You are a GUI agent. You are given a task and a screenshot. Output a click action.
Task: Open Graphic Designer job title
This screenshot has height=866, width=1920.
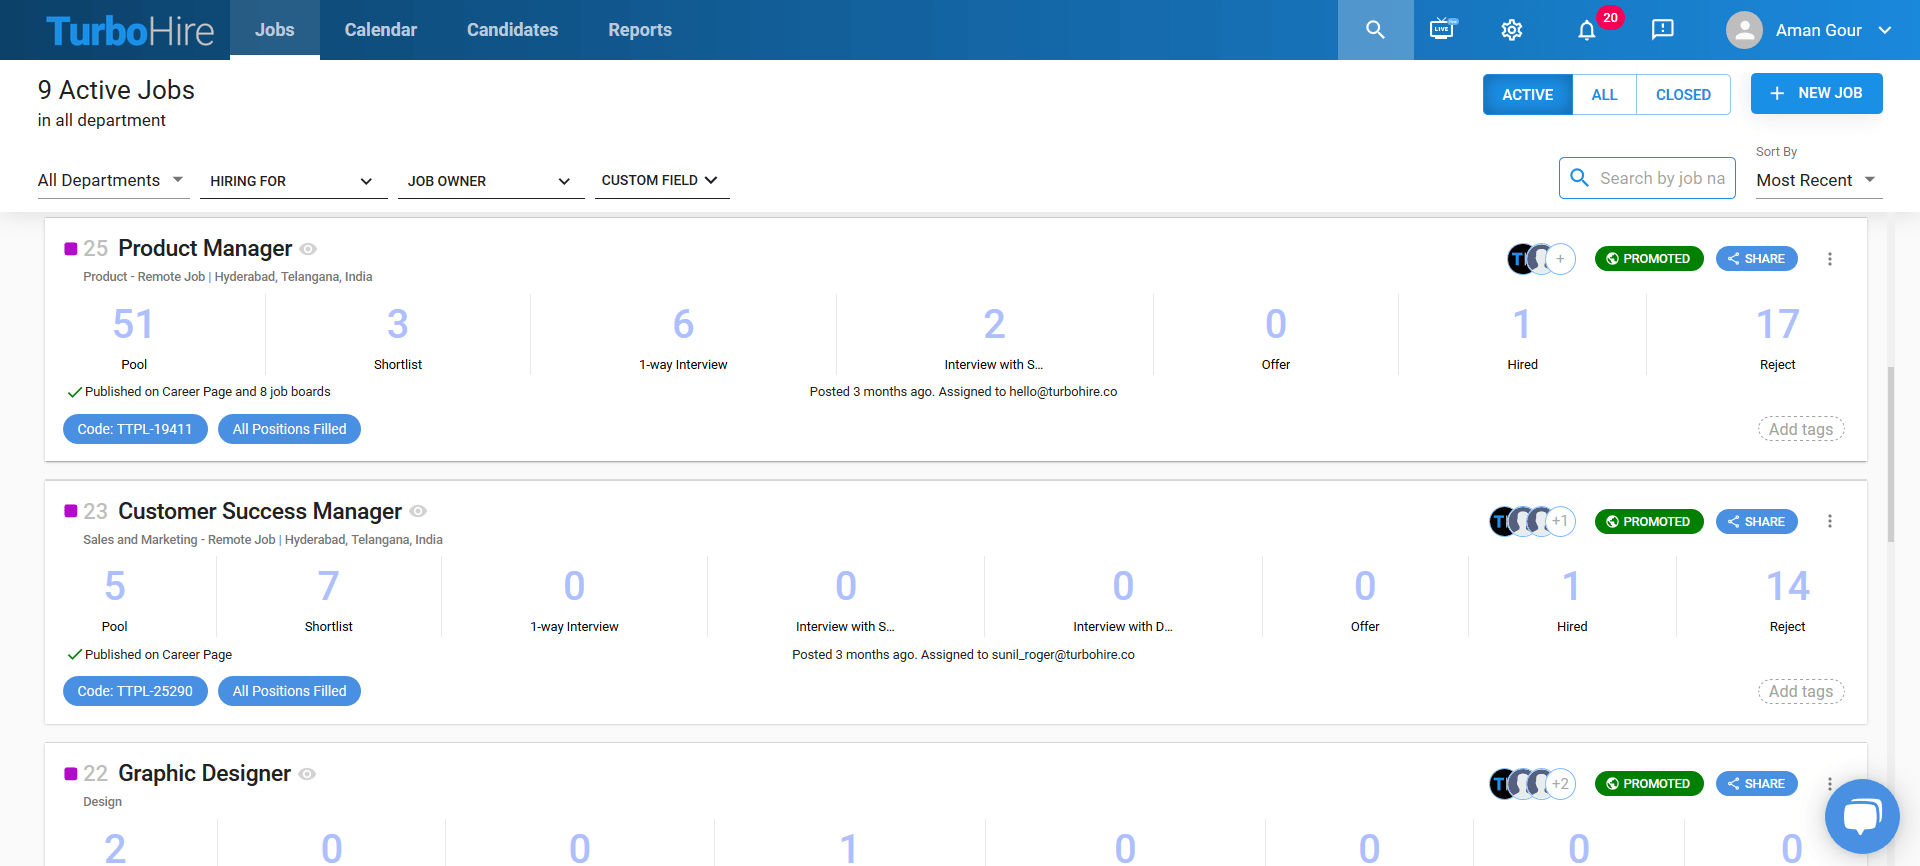(x=204, y=773)
